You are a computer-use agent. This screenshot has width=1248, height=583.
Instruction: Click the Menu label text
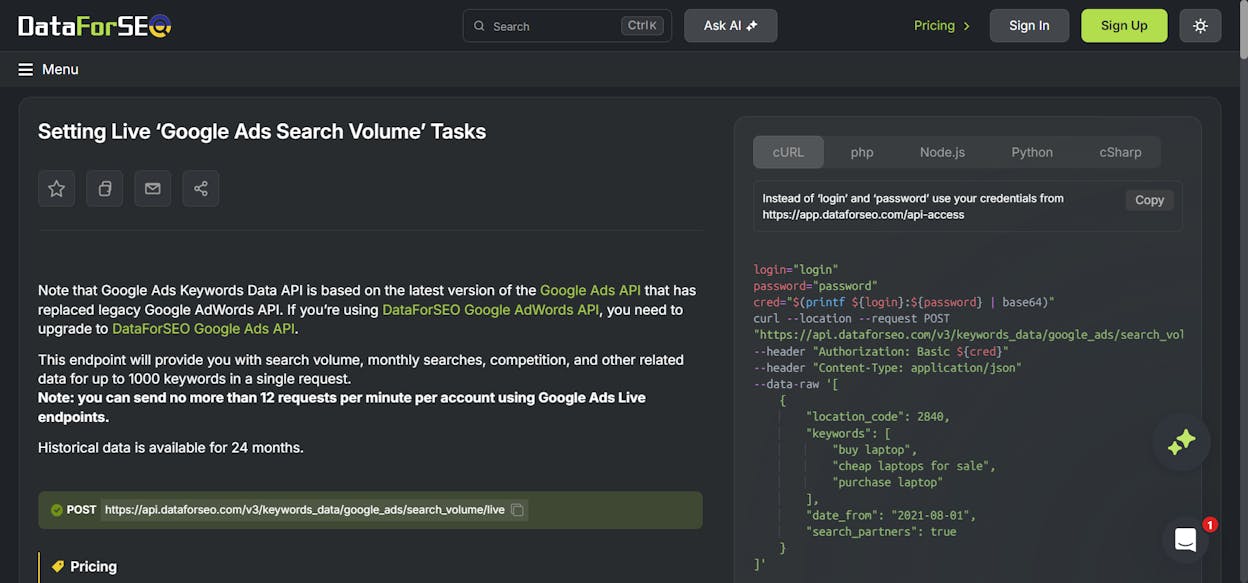pyautogui.click(x=60, y=69)
